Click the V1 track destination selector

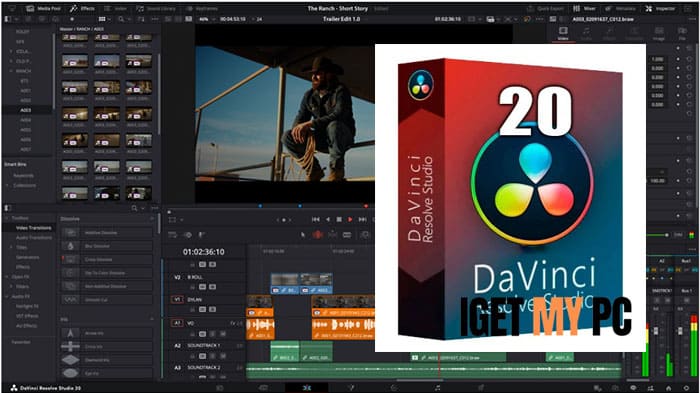tap(177, 299)
